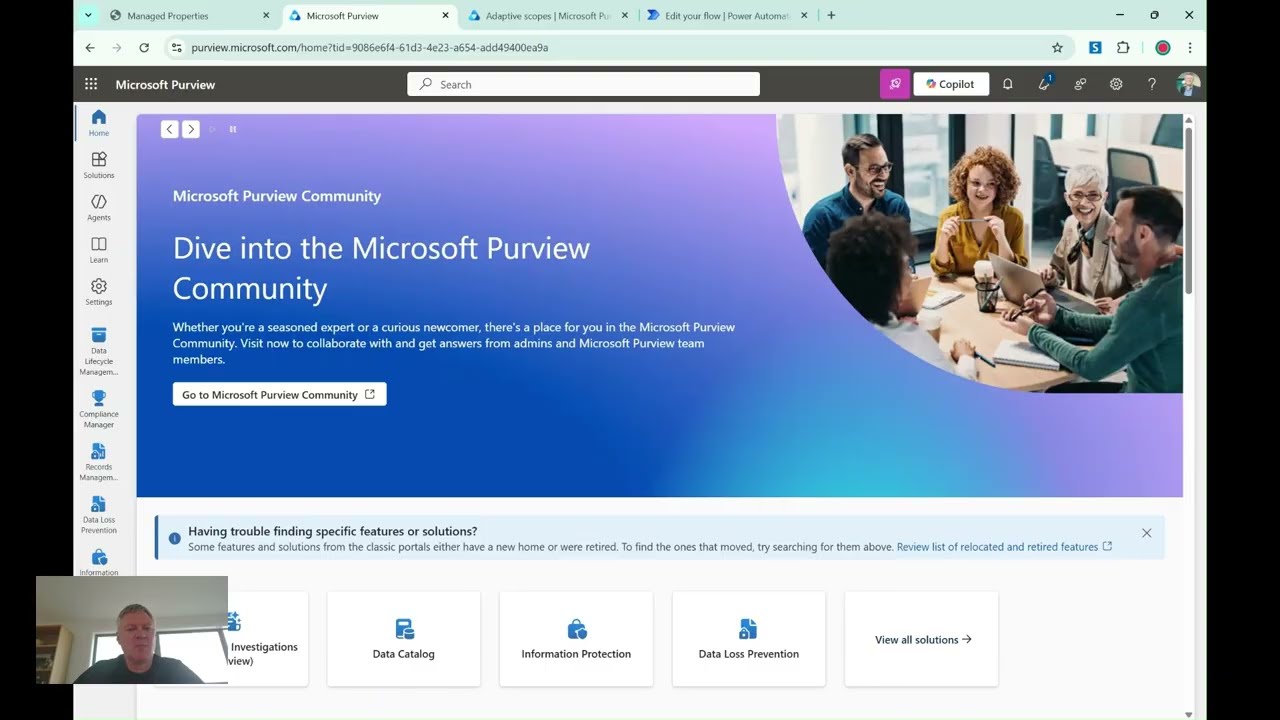Open Data Loss Prevention in sidebar

pyautogui.click(x=99, y=515)
